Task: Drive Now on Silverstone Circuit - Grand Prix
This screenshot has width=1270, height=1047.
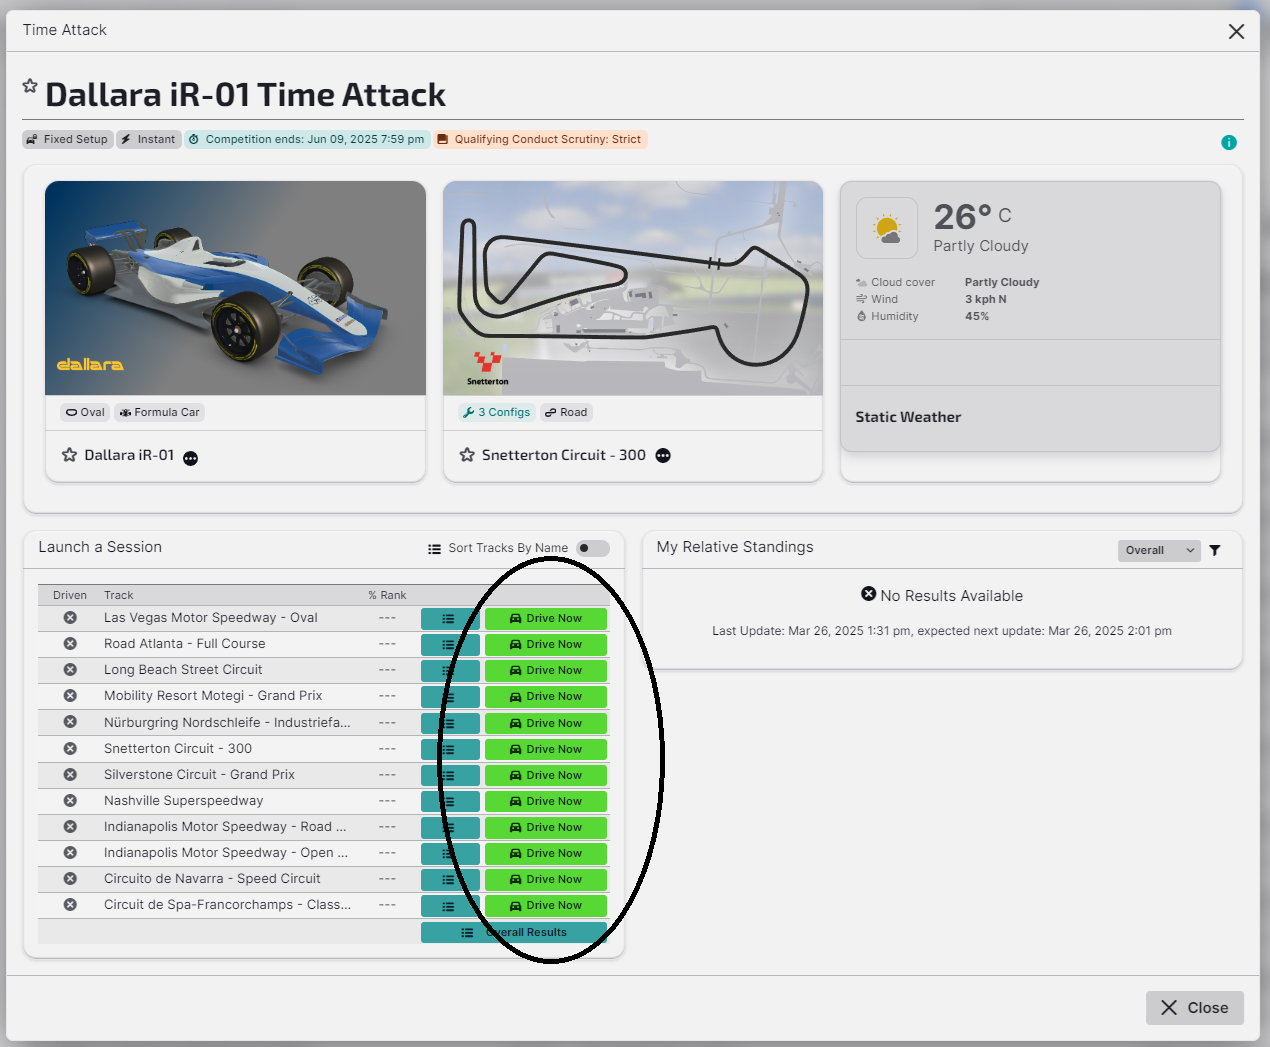Action: [x=546, y=776]
